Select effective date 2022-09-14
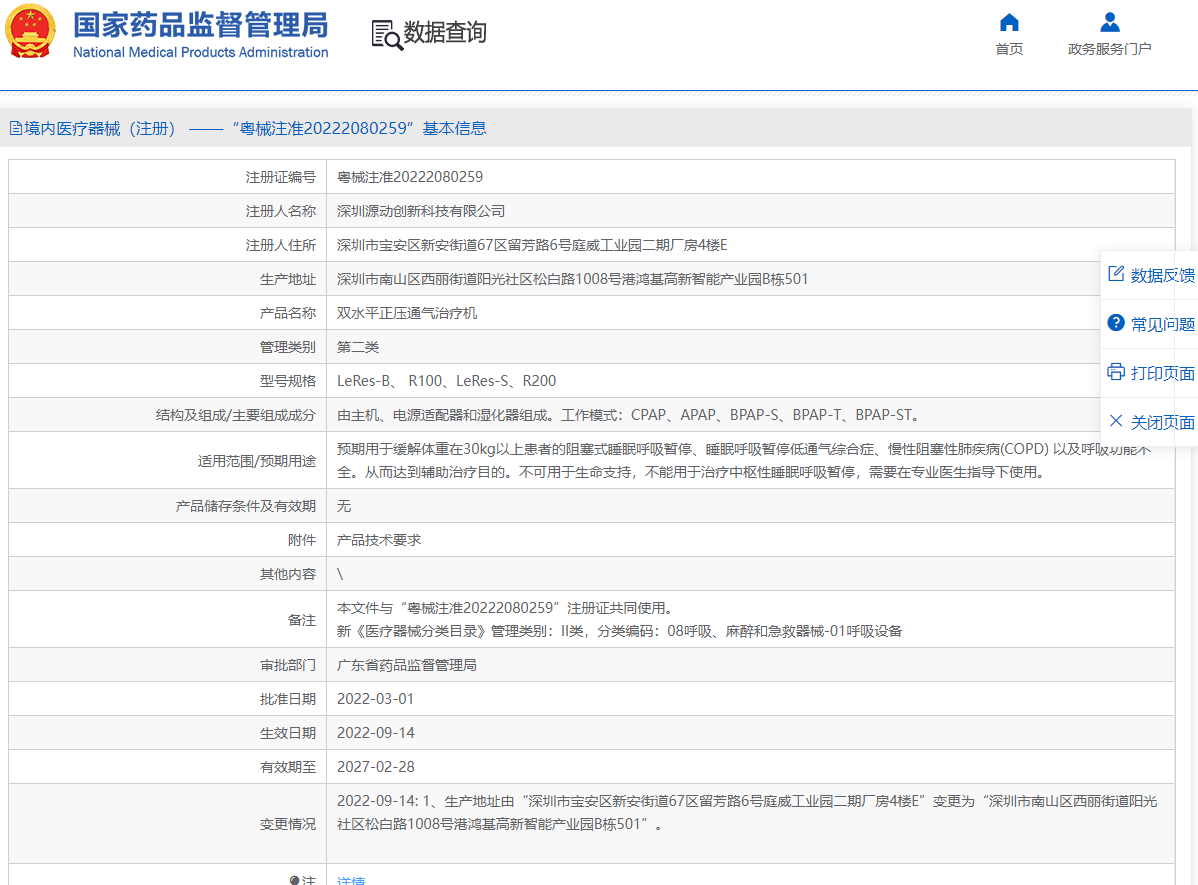This screenshot has width=1198, height=885. tap(375, 733)
